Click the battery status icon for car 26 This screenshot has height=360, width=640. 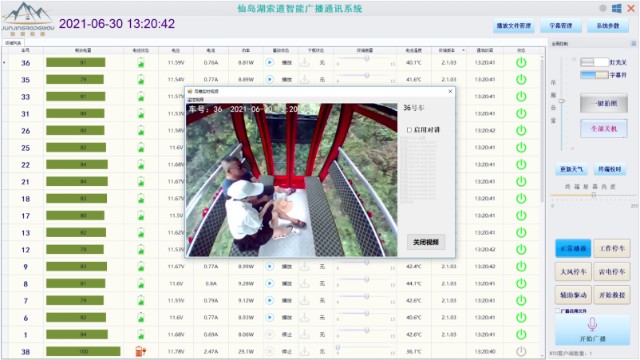click(x=141, y=131)
